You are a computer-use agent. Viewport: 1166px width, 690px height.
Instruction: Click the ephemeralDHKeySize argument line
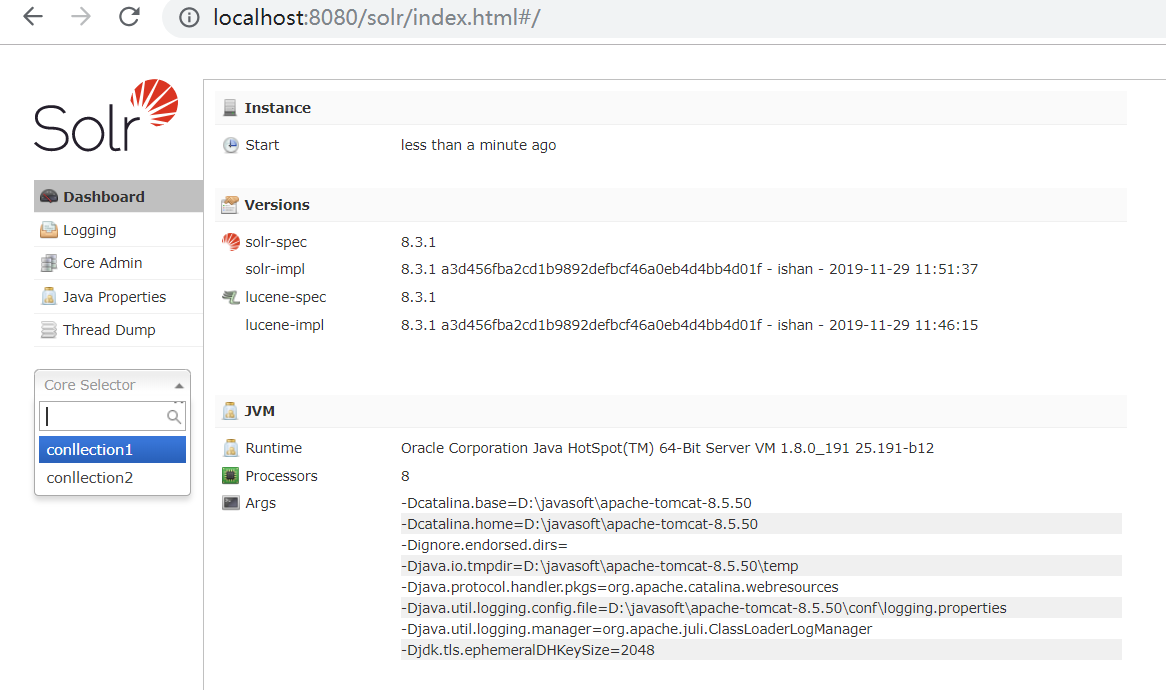761,650
